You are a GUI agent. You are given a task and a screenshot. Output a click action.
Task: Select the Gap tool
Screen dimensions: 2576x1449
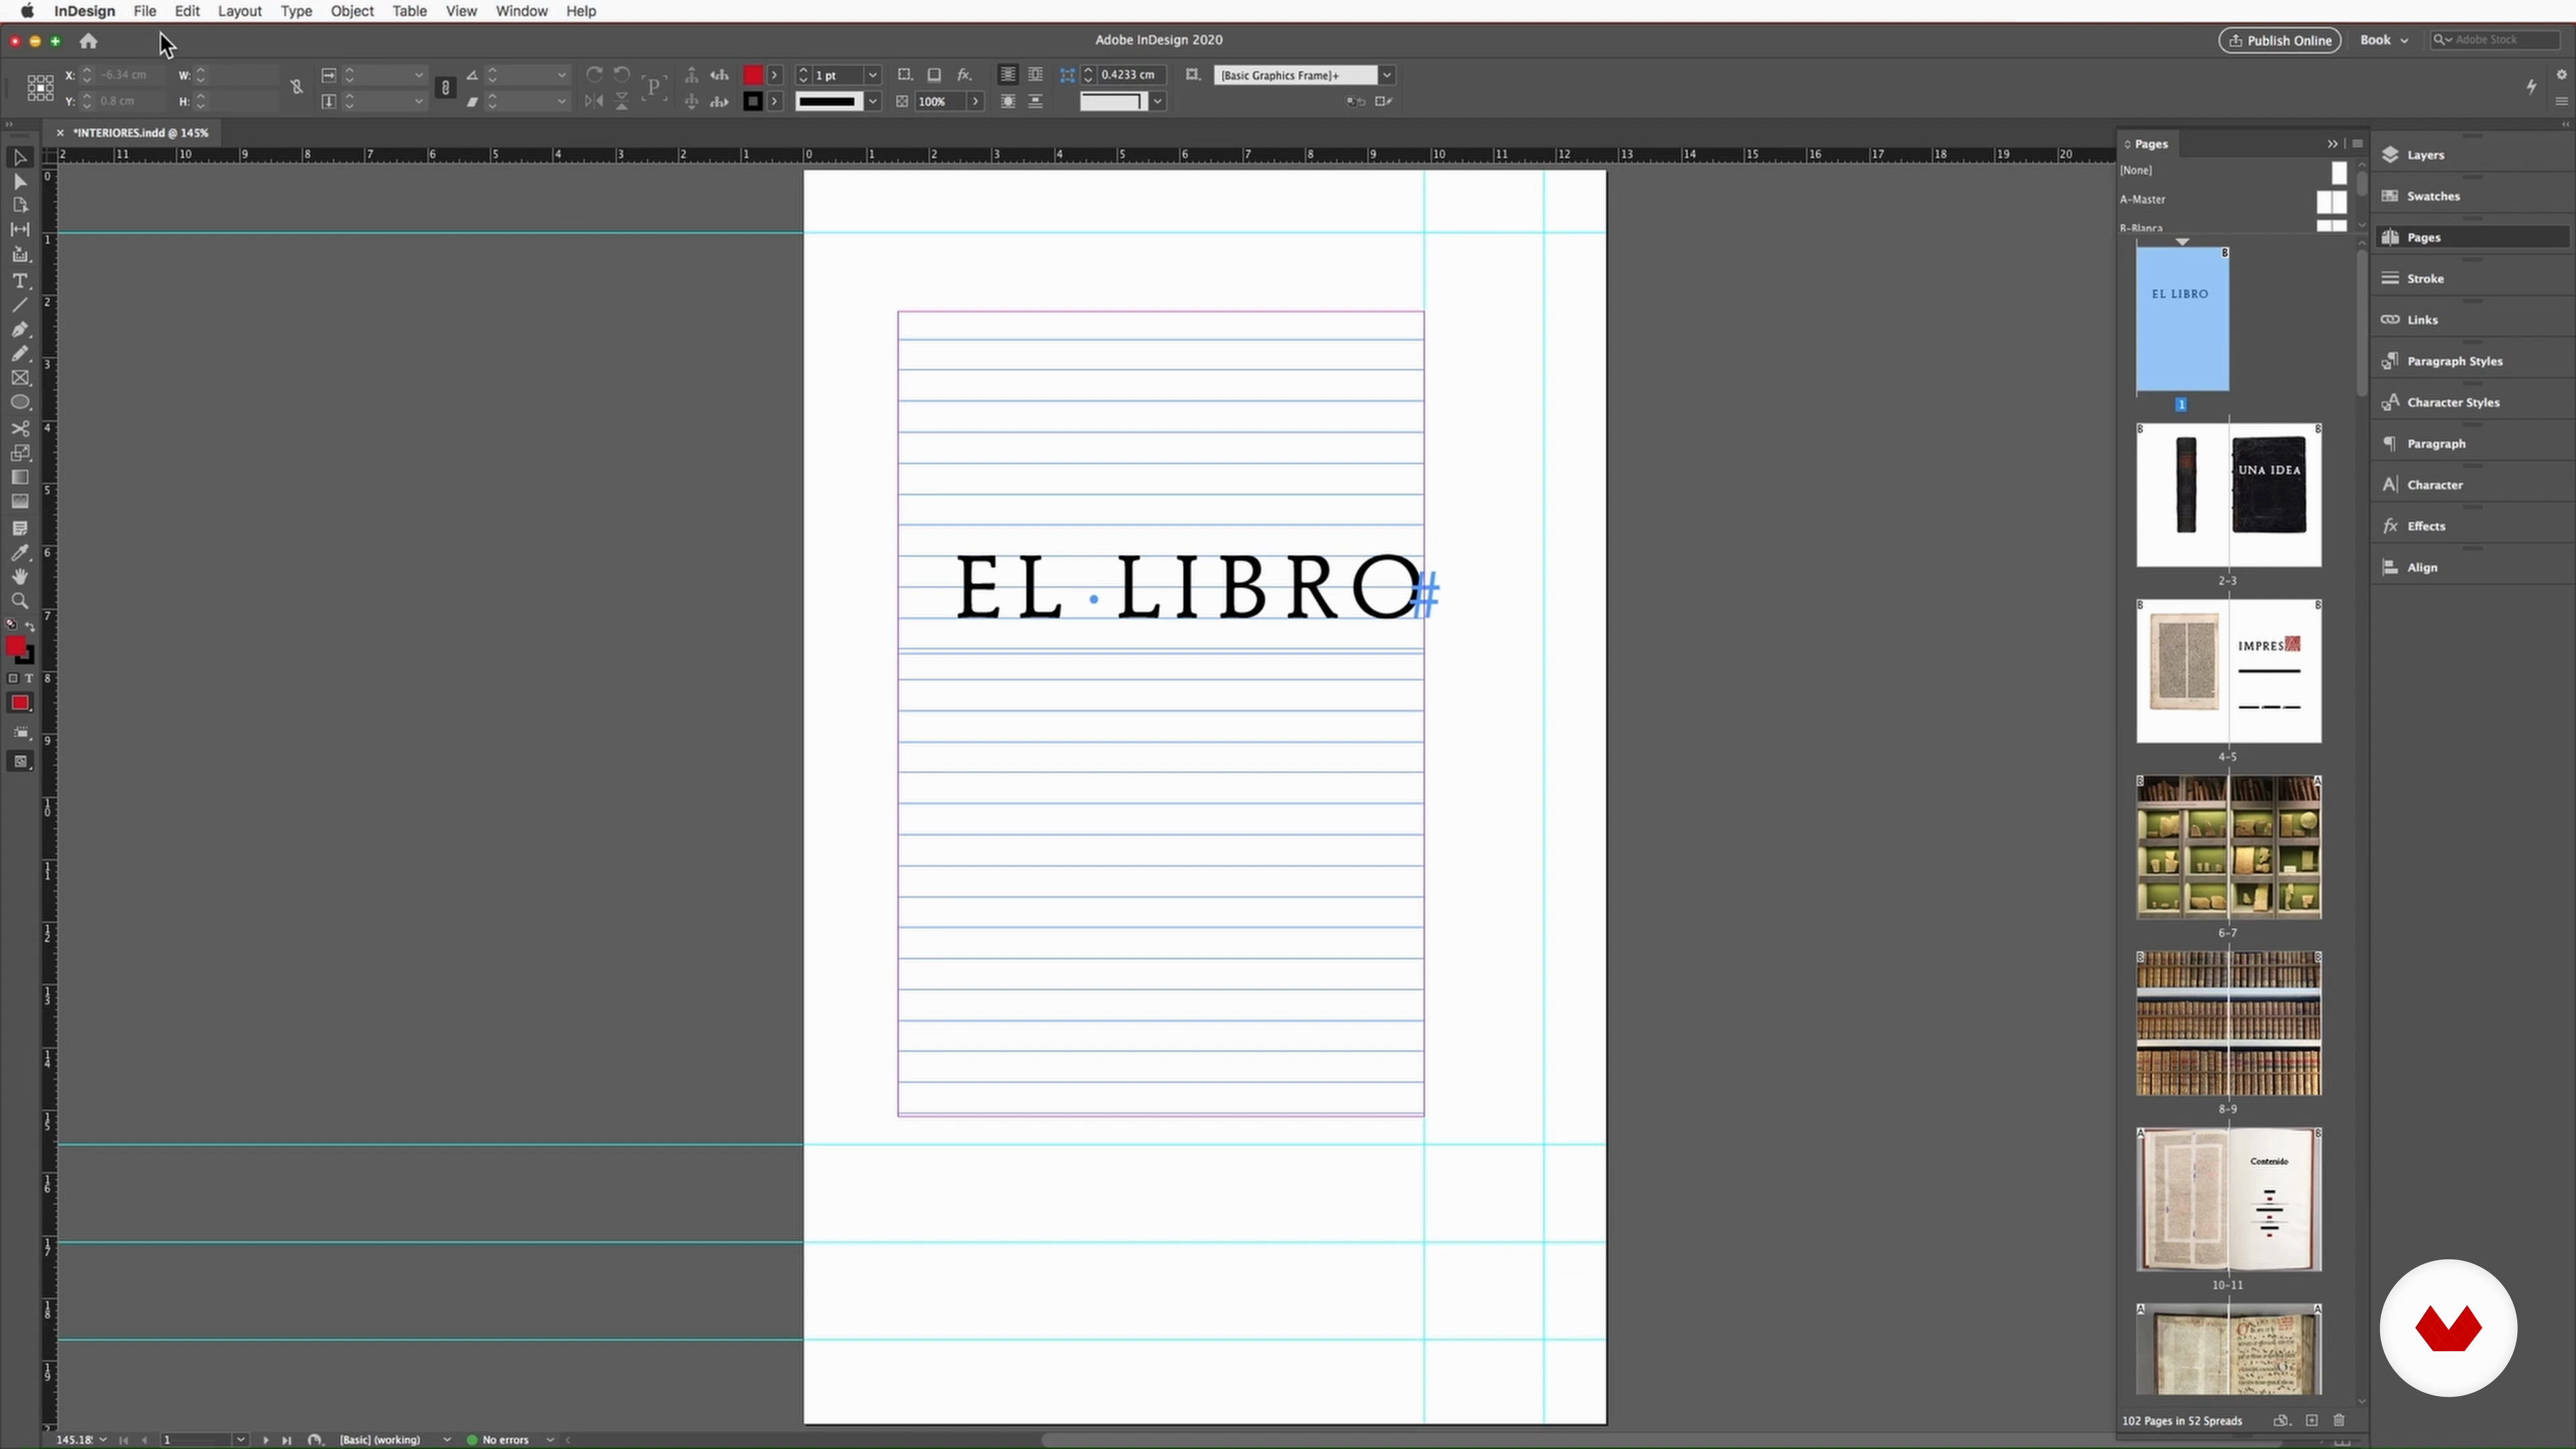click(x=19, y=229)
